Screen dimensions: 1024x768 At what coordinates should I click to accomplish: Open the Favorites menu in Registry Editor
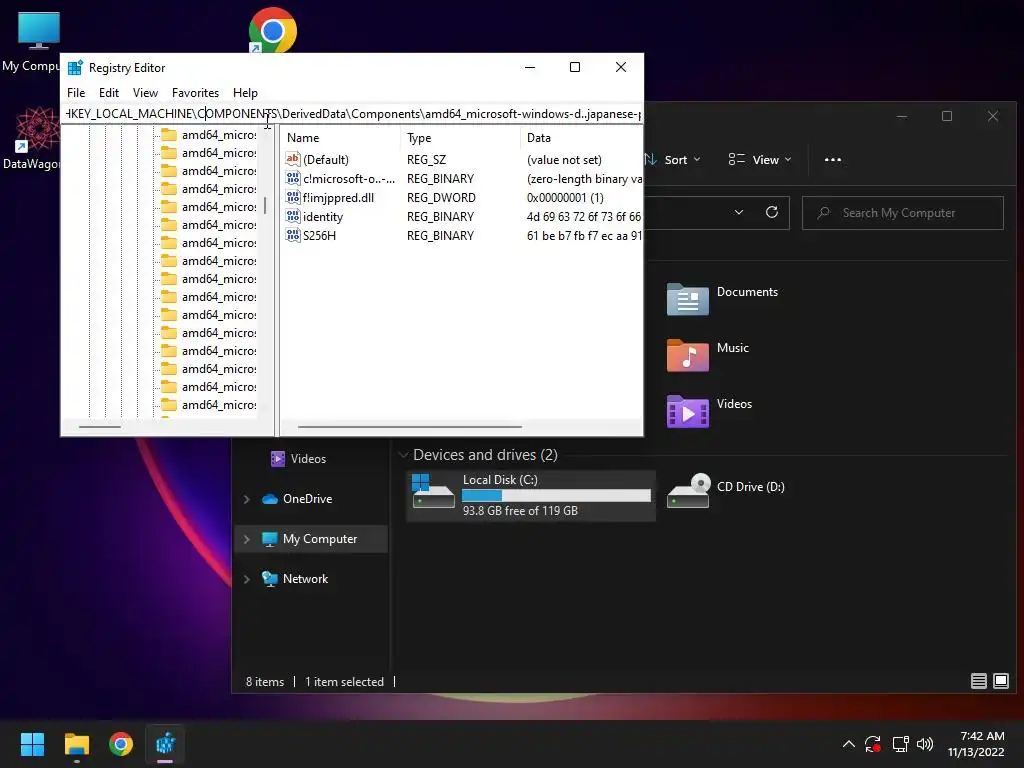click(195, 93)
